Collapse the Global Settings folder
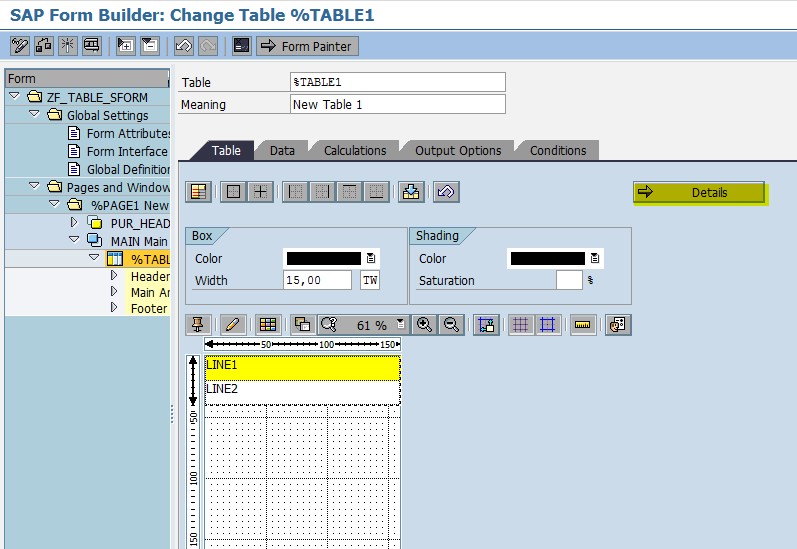Screen dimensions: 797x549 [x=34, y=114]
